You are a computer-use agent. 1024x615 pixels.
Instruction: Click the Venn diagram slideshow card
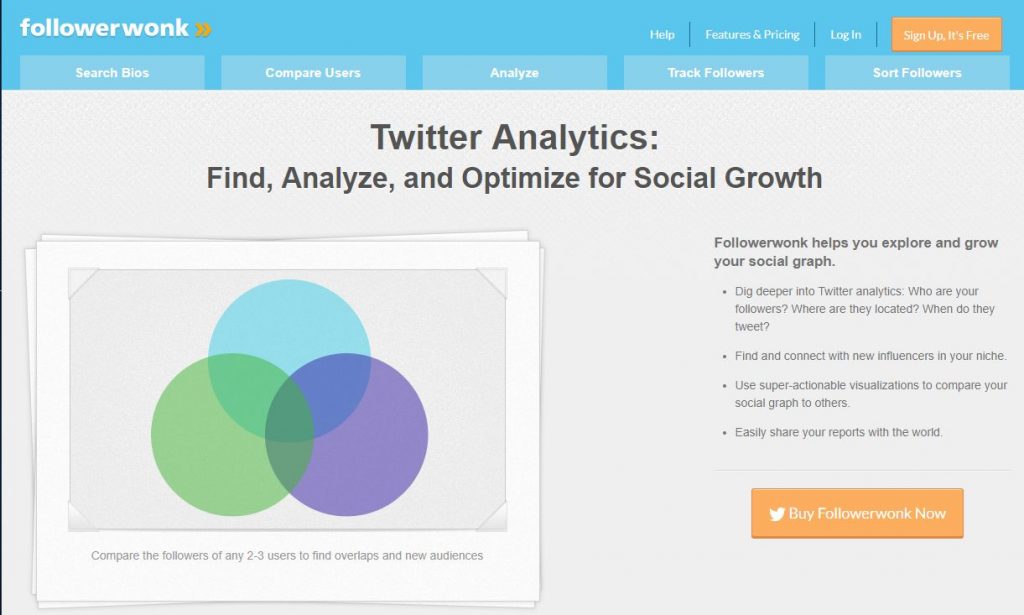pos(287,418)
